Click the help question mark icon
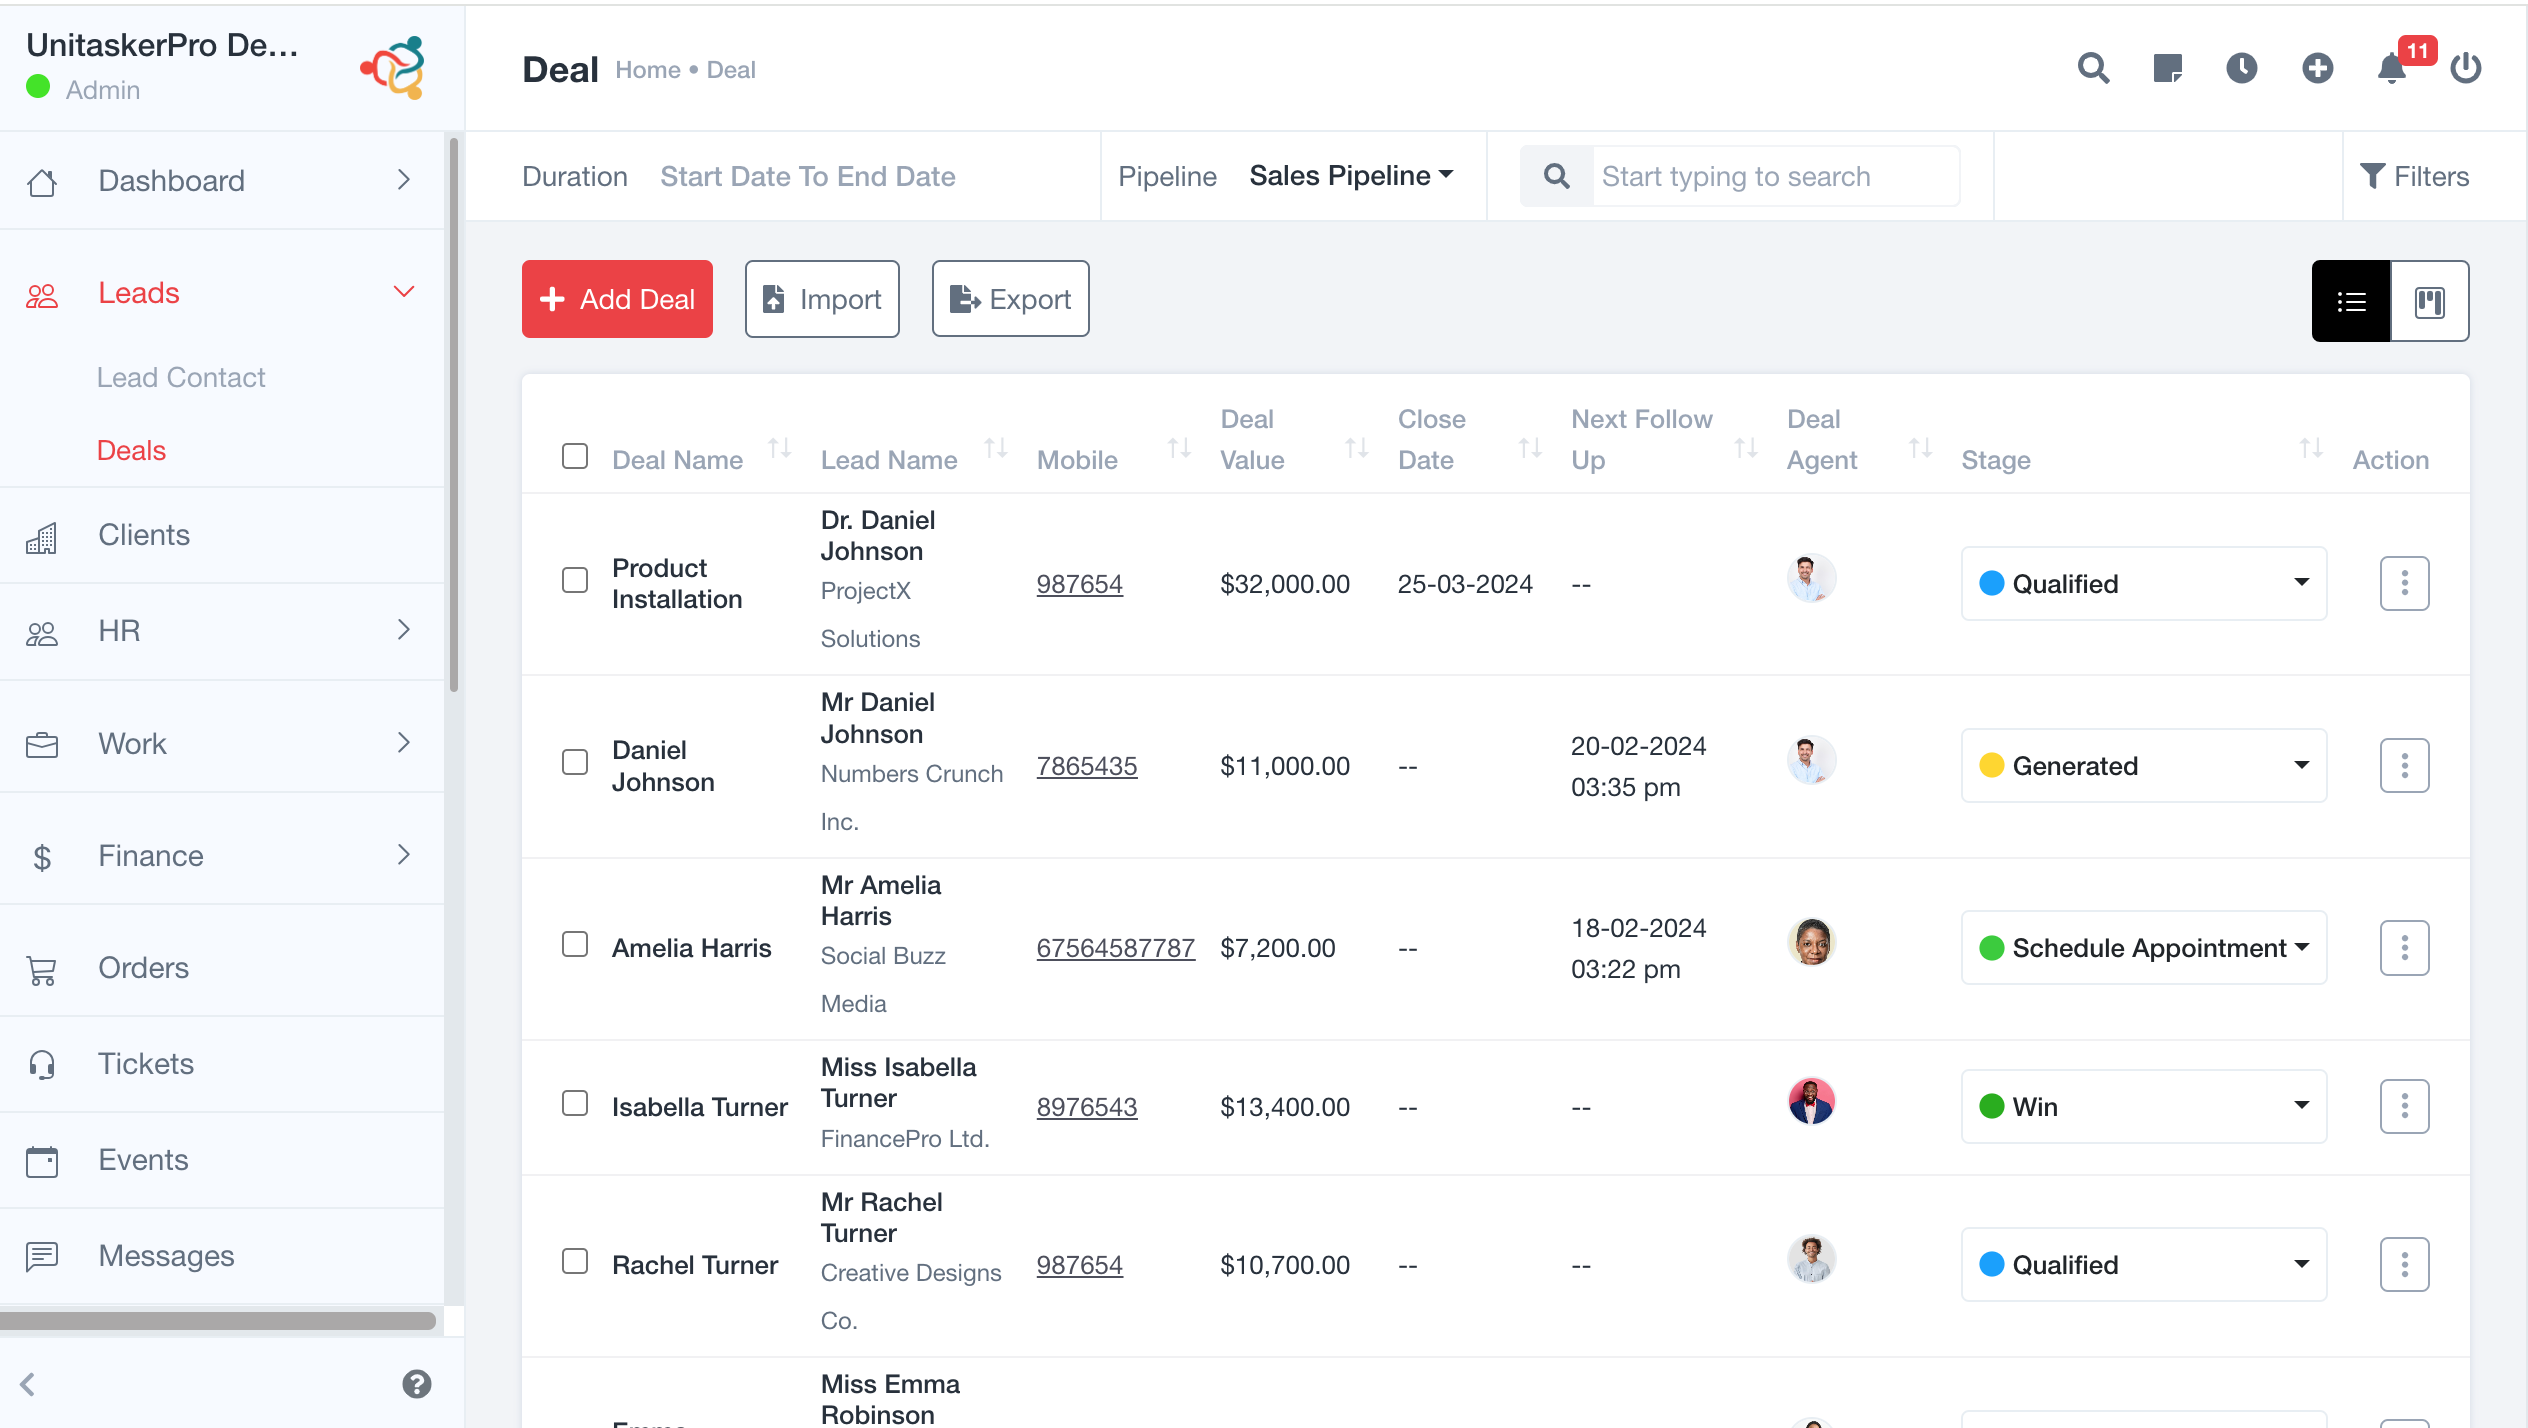 (416, 1384)
